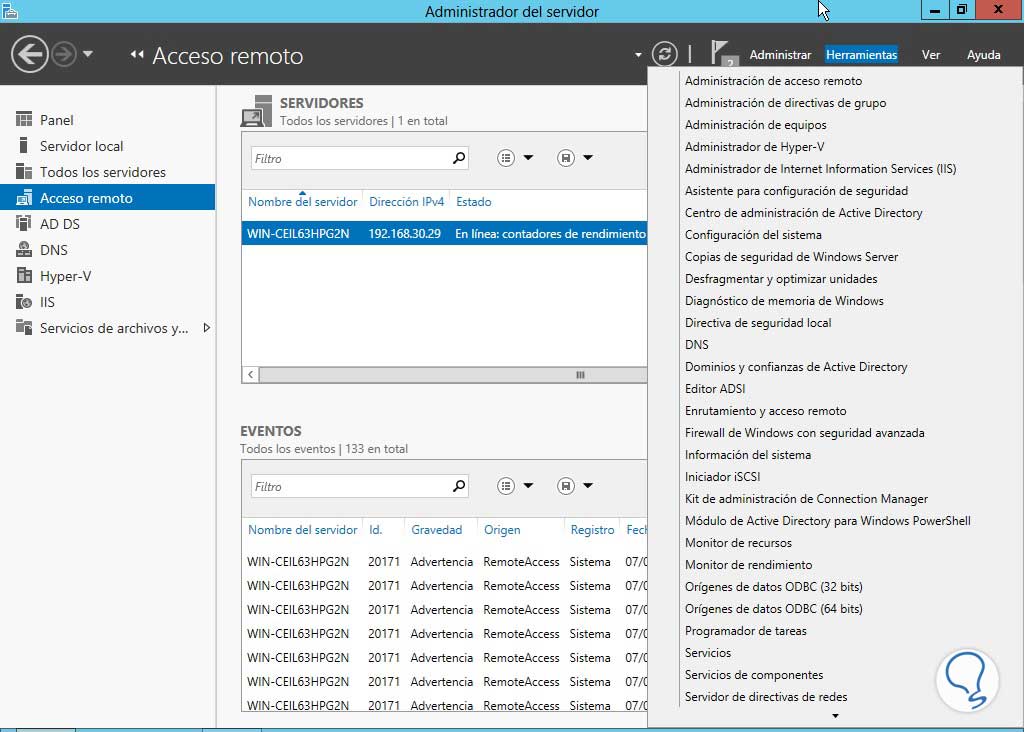Open Servicios from Herramientas menu
Screen dimensions: 1028x732
click(x=707, y=653)
